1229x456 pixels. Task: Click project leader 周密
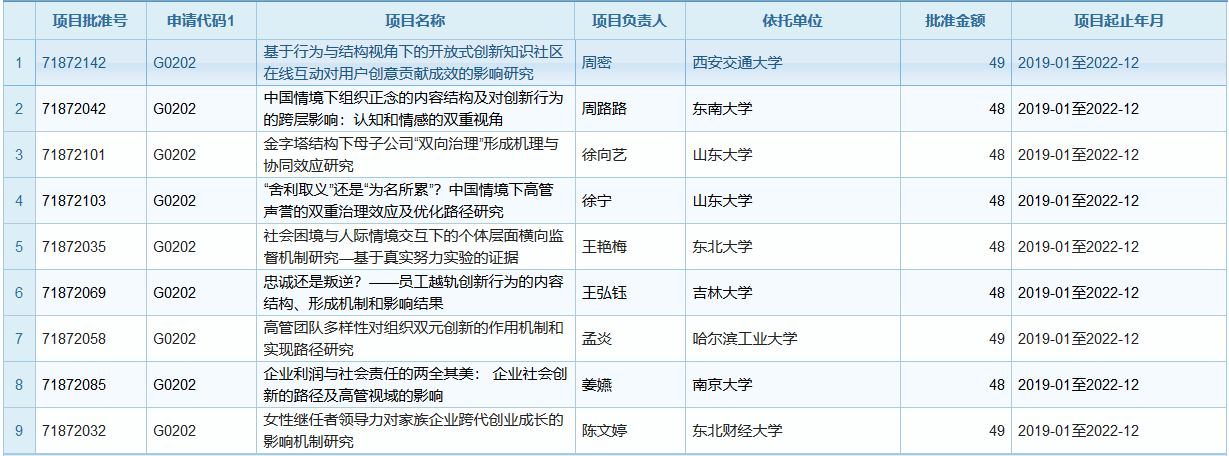[x=597, y=63]
